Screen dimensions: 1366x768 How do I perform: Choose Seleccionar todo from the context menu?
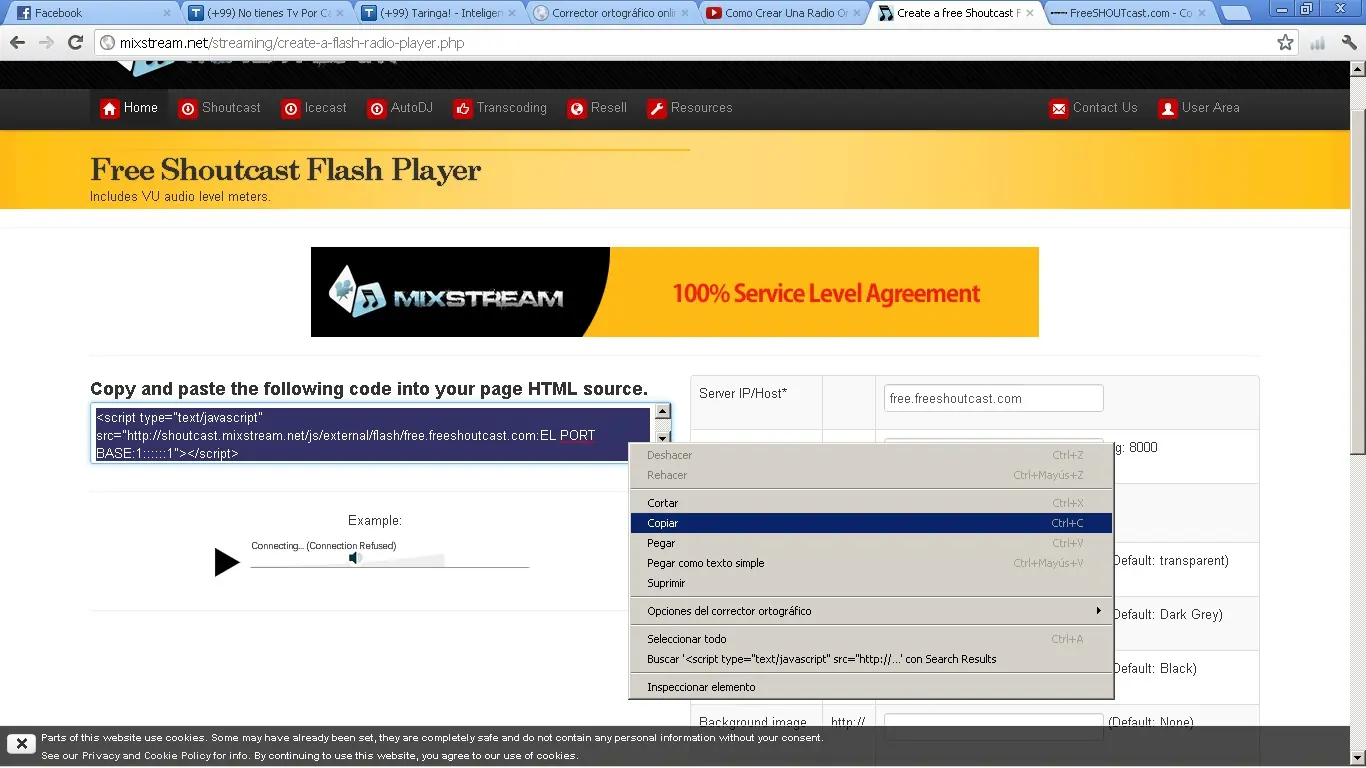[871, 639]
